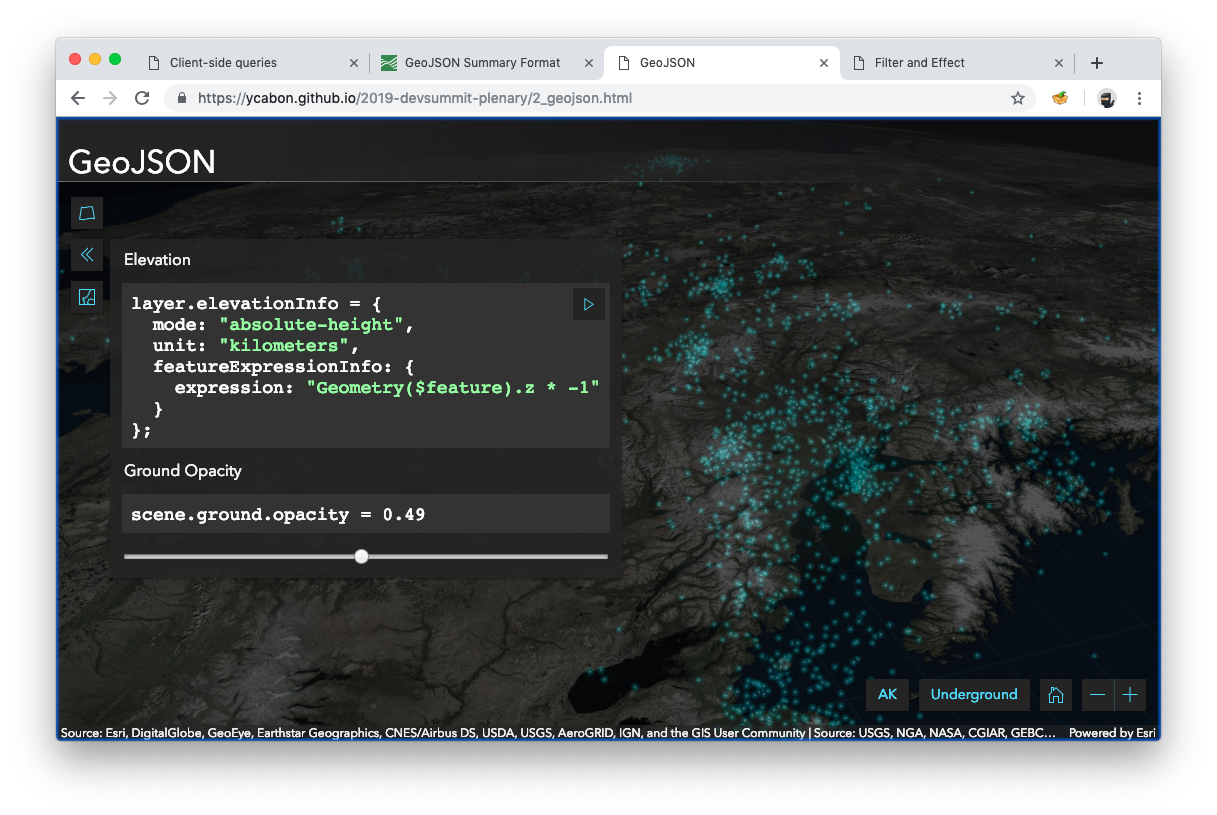Collapse the panel using the double-chevron icon

coord(87,254)
